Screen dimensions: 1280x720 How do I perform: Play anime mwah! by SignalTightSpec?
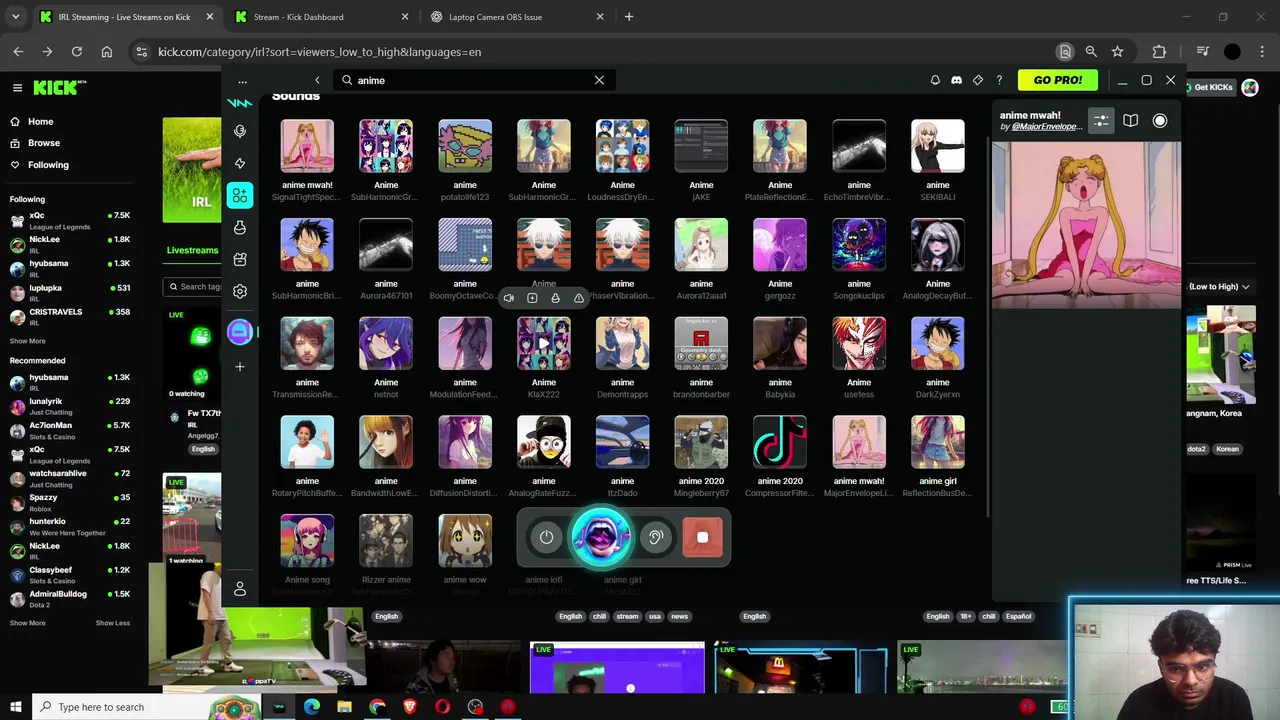(x=307, y=146)
